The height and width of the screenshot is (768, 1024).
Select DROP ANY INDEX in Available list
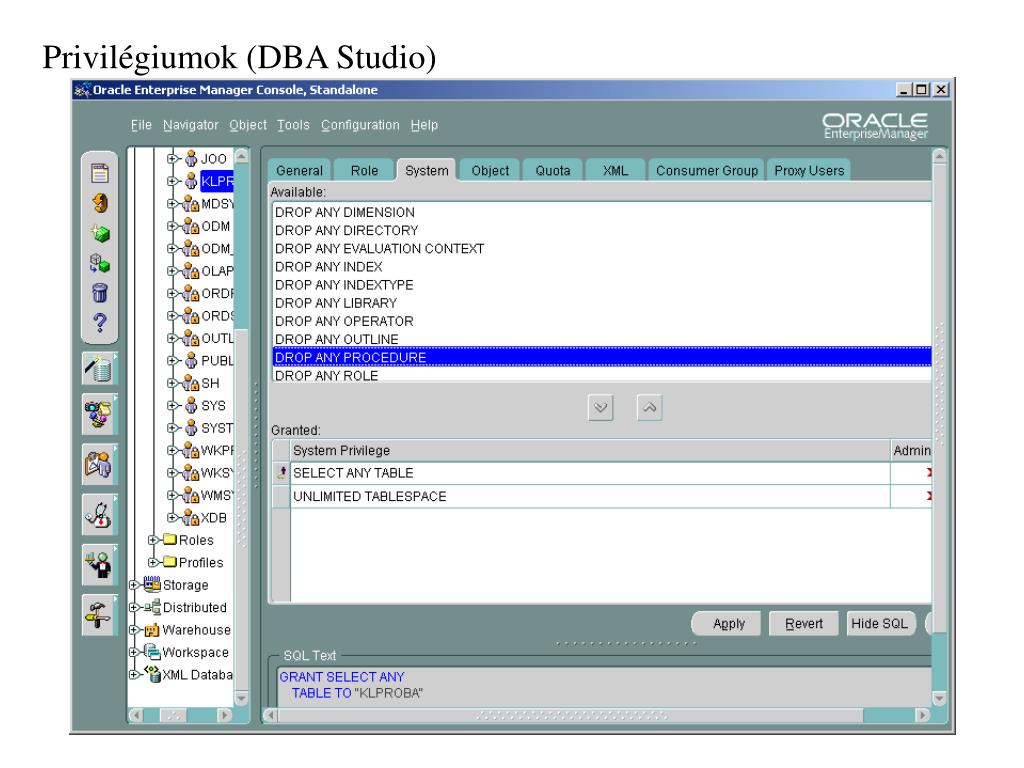[x=601, y=266]
